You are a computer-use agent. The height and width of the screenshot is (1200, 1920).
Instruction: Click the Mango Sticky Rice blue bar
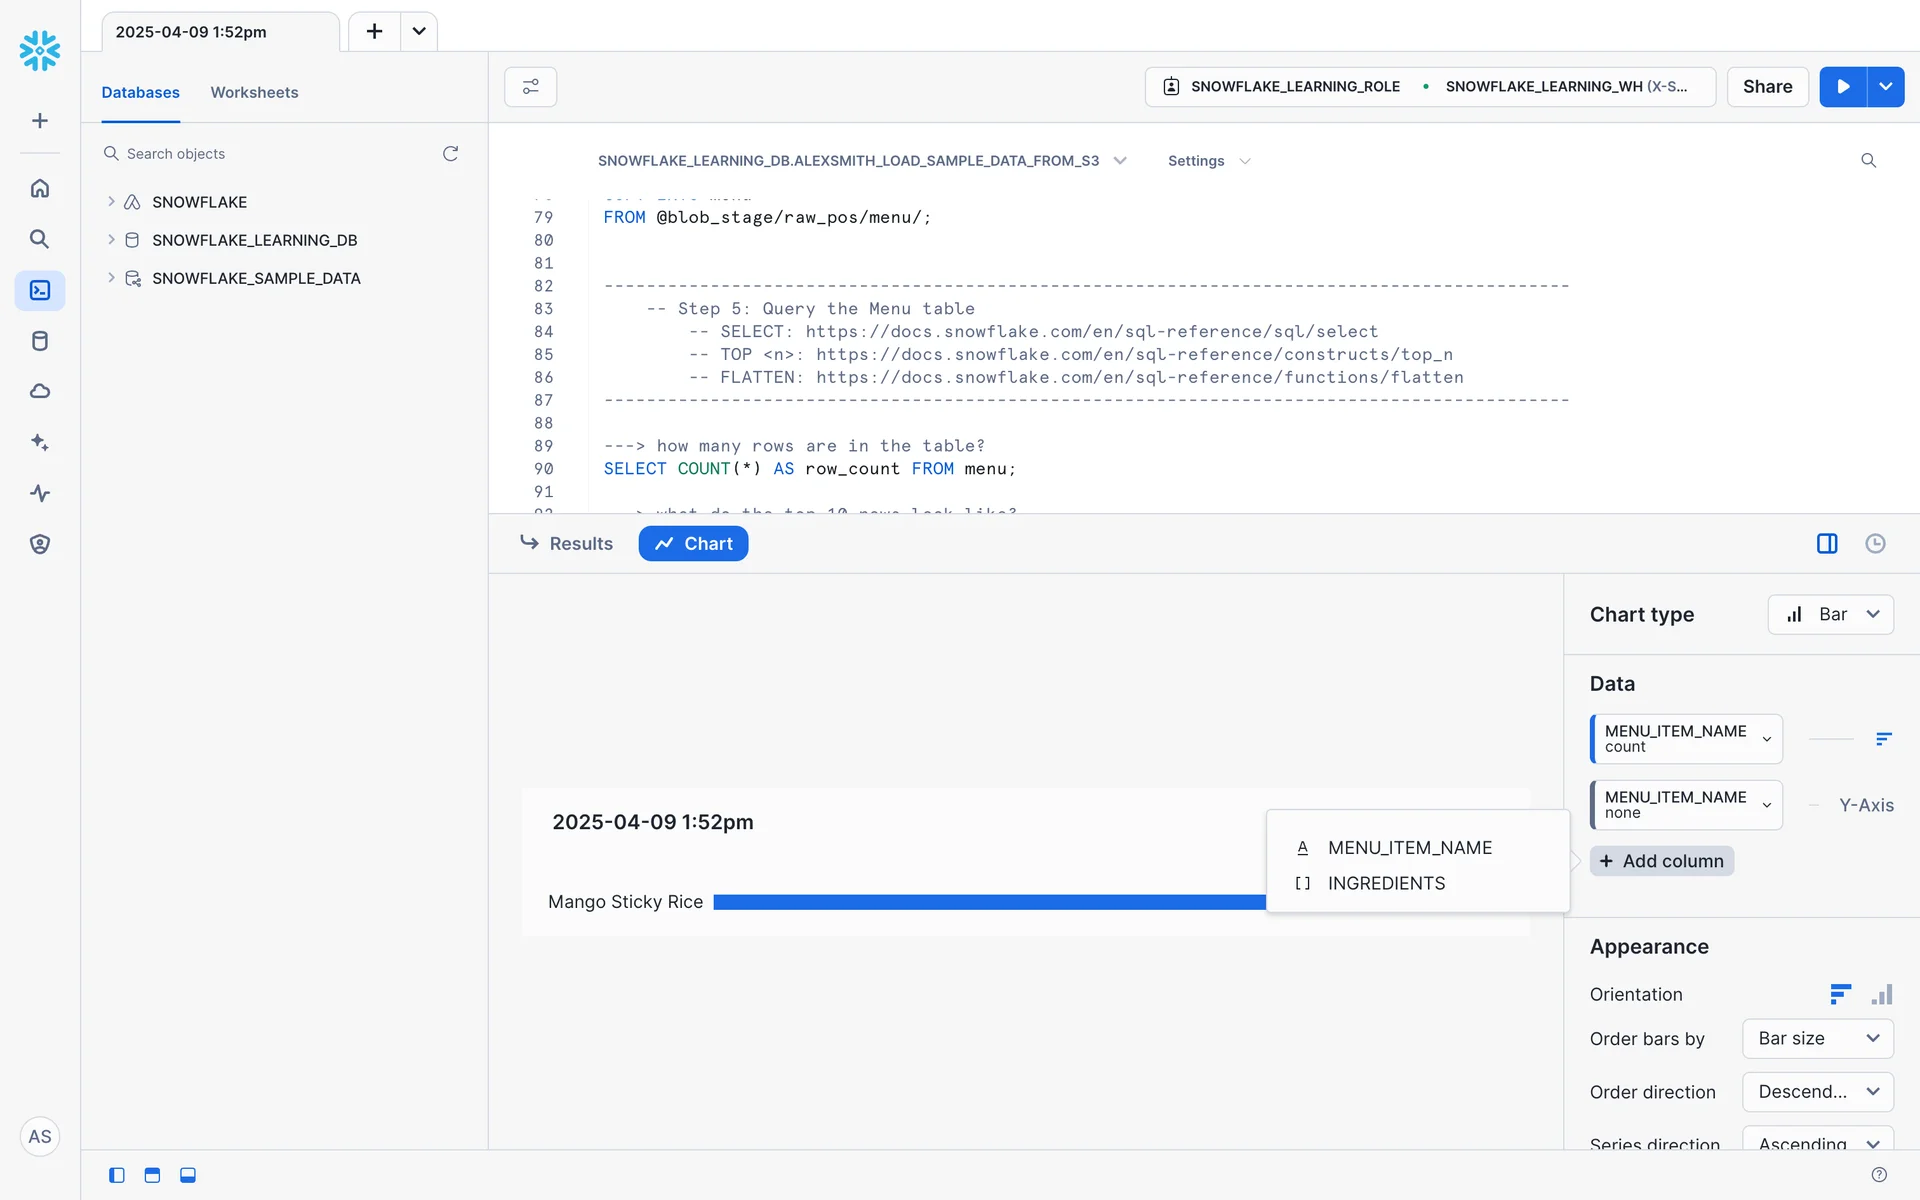tap(988, 902)
